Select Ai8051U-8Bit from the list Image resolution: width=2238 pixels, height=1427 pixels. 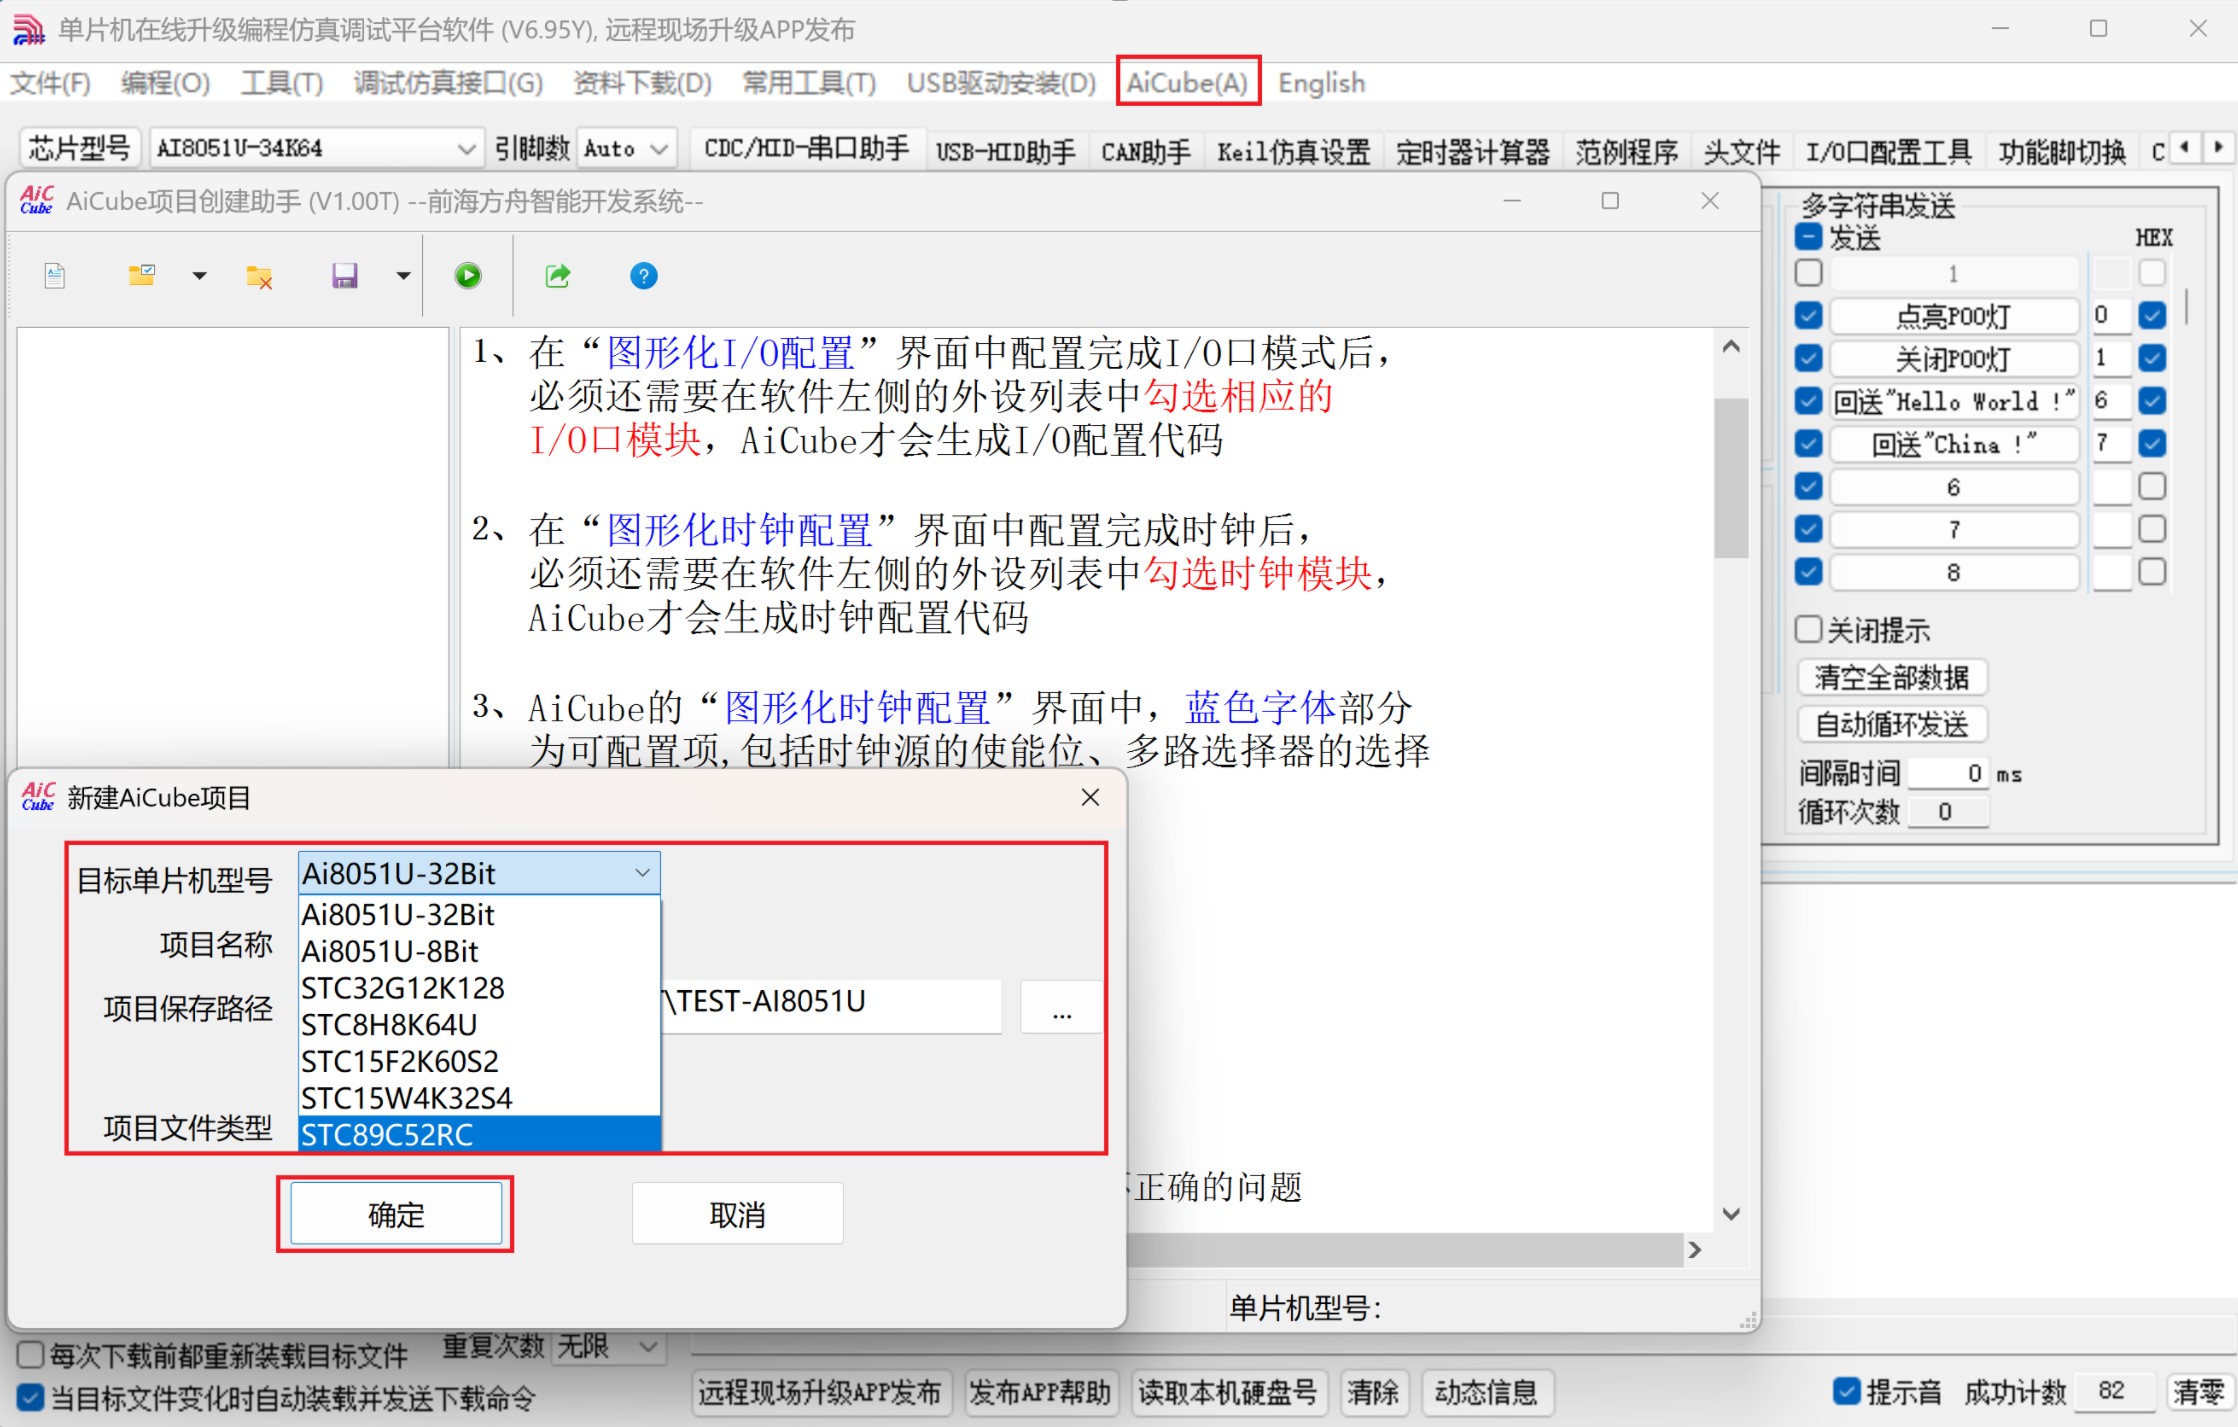[480, 951]
